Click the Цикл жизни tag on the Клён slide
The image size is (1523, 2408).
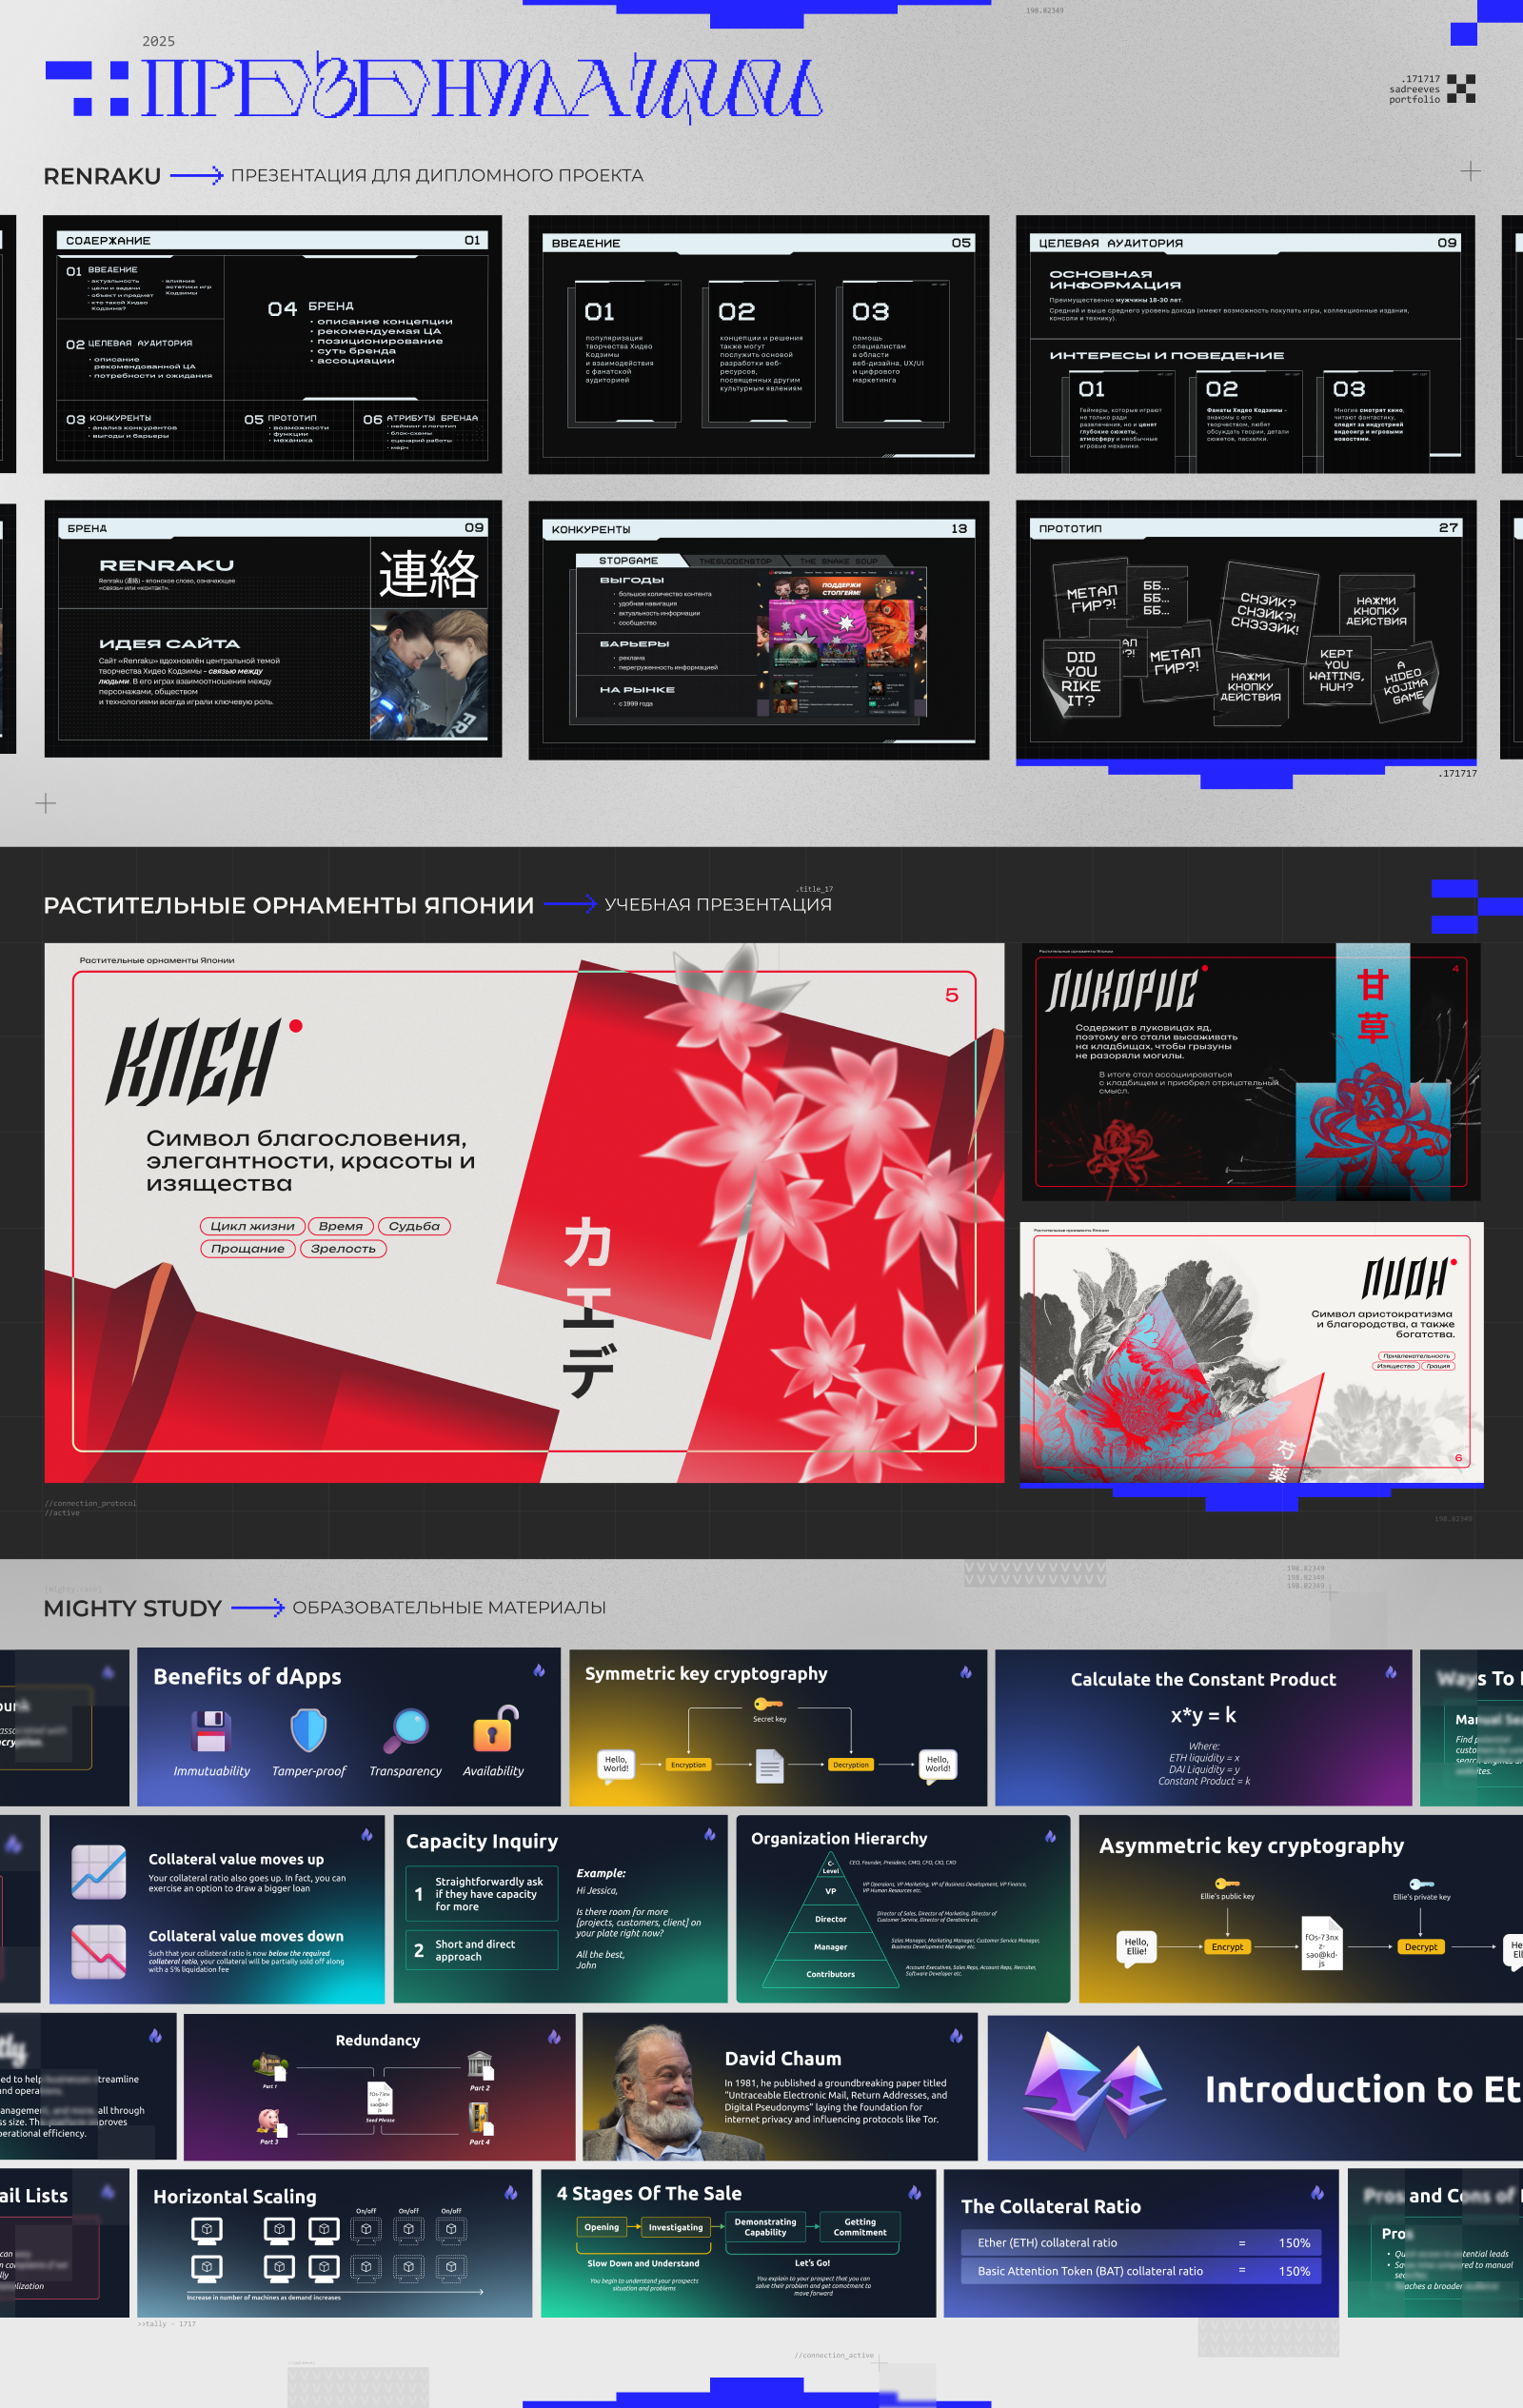[252, 1226]
